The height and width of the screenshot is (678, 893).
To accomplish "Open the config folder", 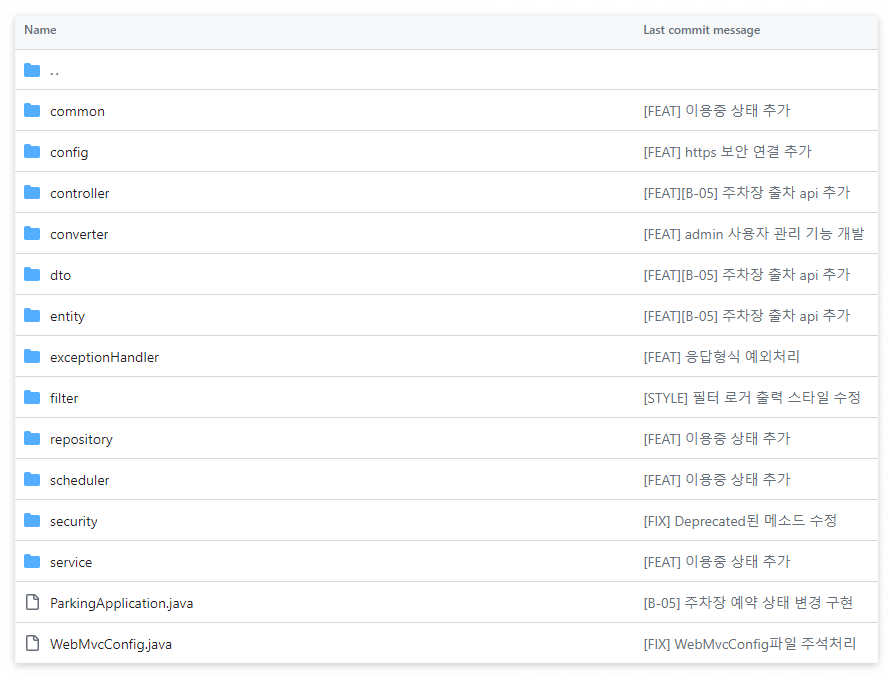I will coord(69,153).
